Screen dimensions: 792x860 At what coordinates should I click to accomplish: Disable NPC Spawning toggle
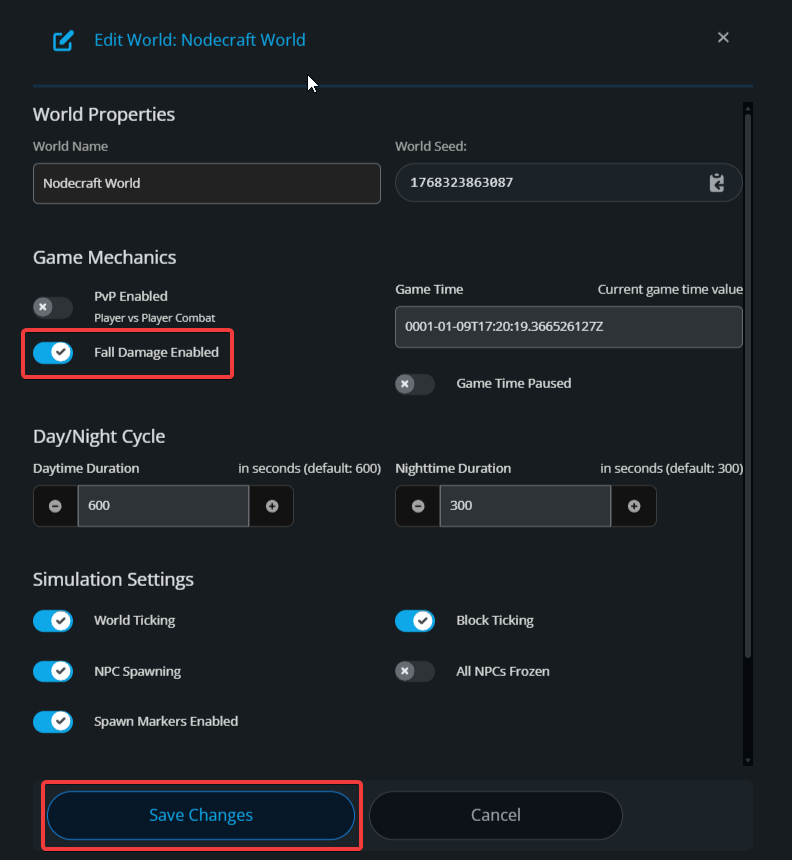pos(53,671)
